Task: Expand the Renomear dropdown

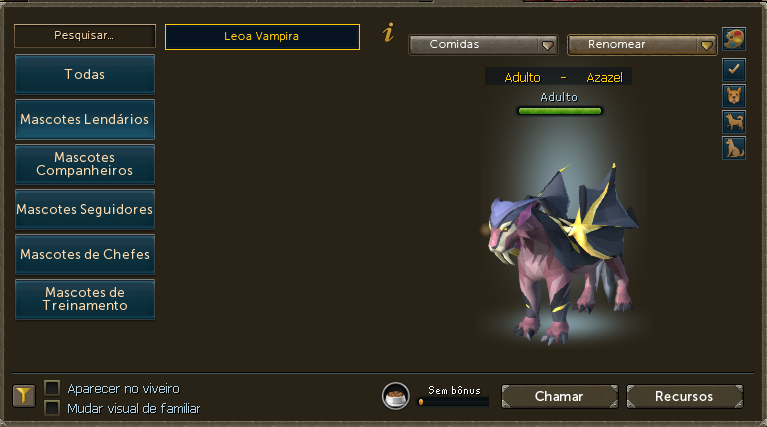Action: click(642, 45)
